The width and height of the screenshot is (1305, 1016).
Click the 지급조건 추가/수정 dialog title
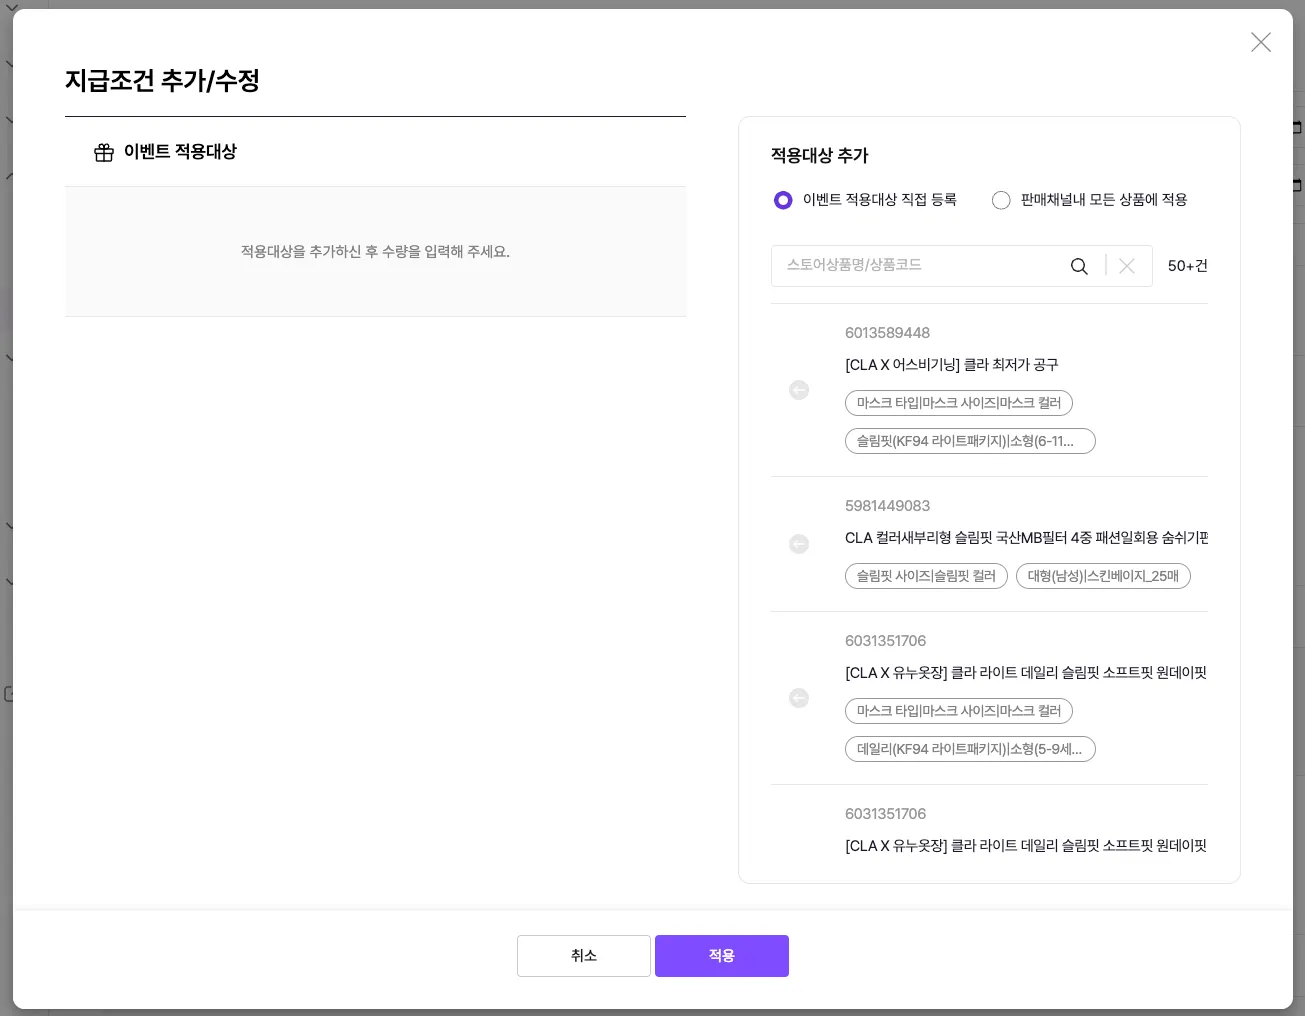click(162, 81)
